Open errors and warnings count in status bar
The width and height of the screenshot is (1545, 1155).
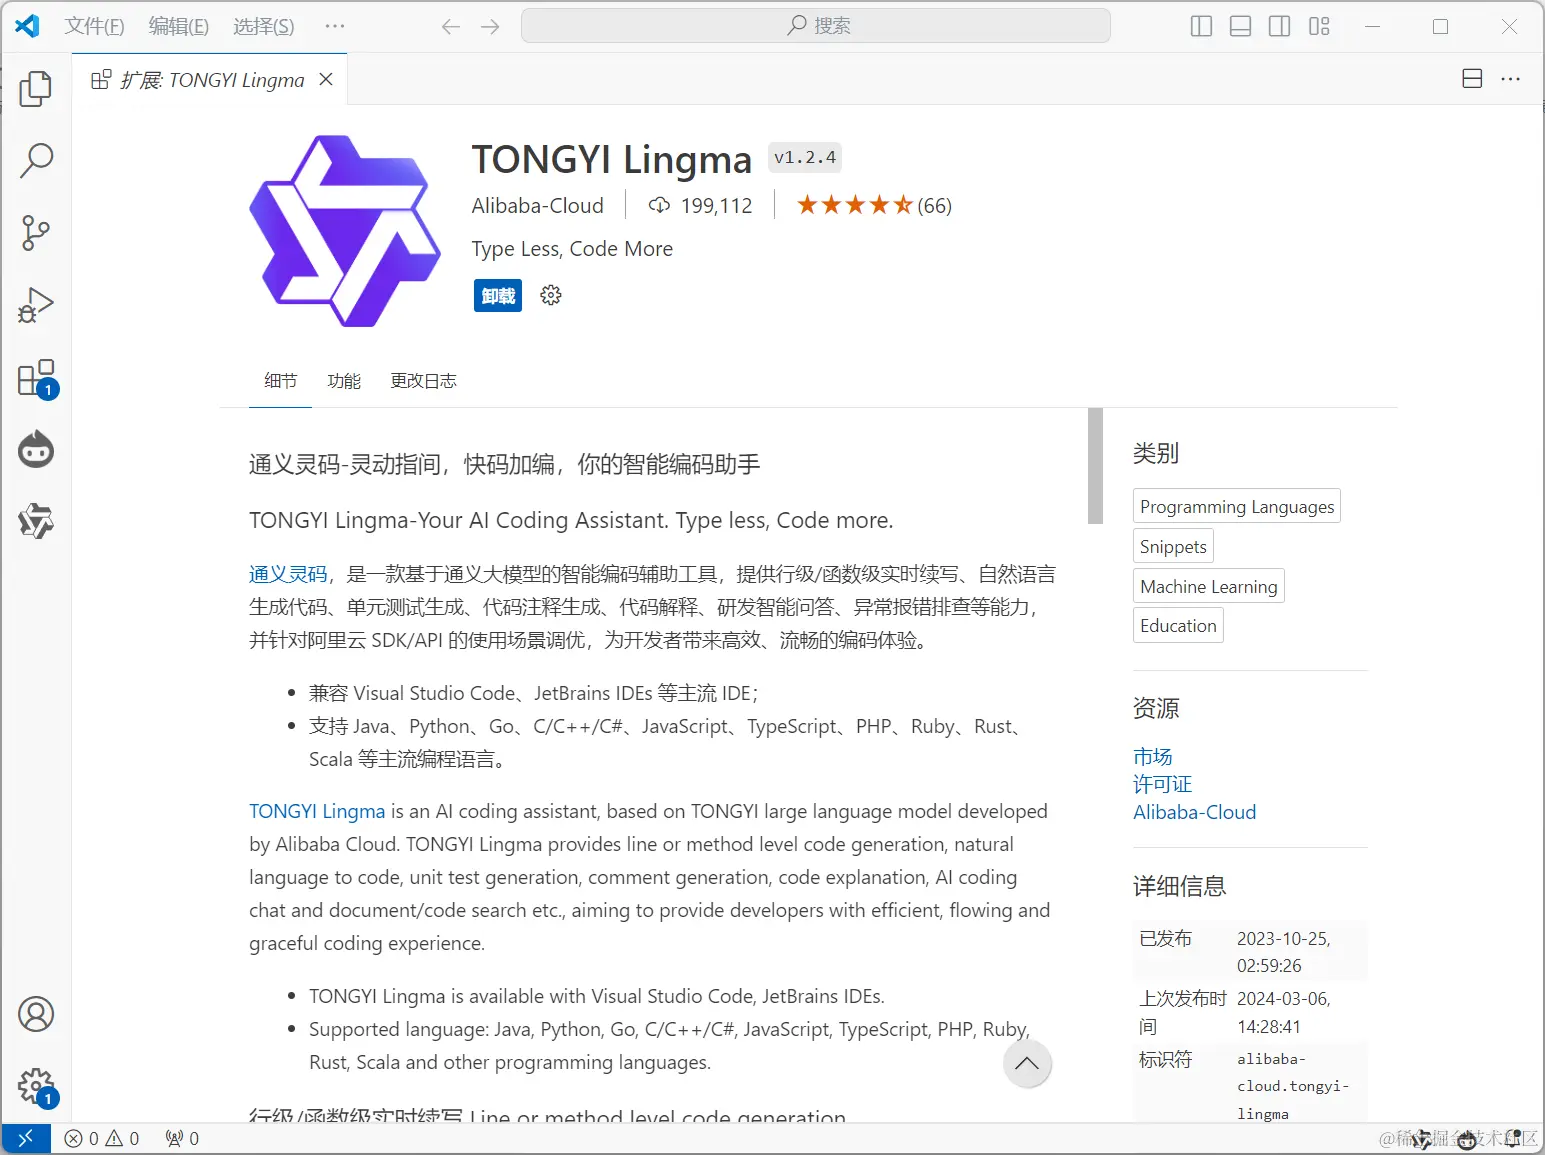(x=102, y=1138)
